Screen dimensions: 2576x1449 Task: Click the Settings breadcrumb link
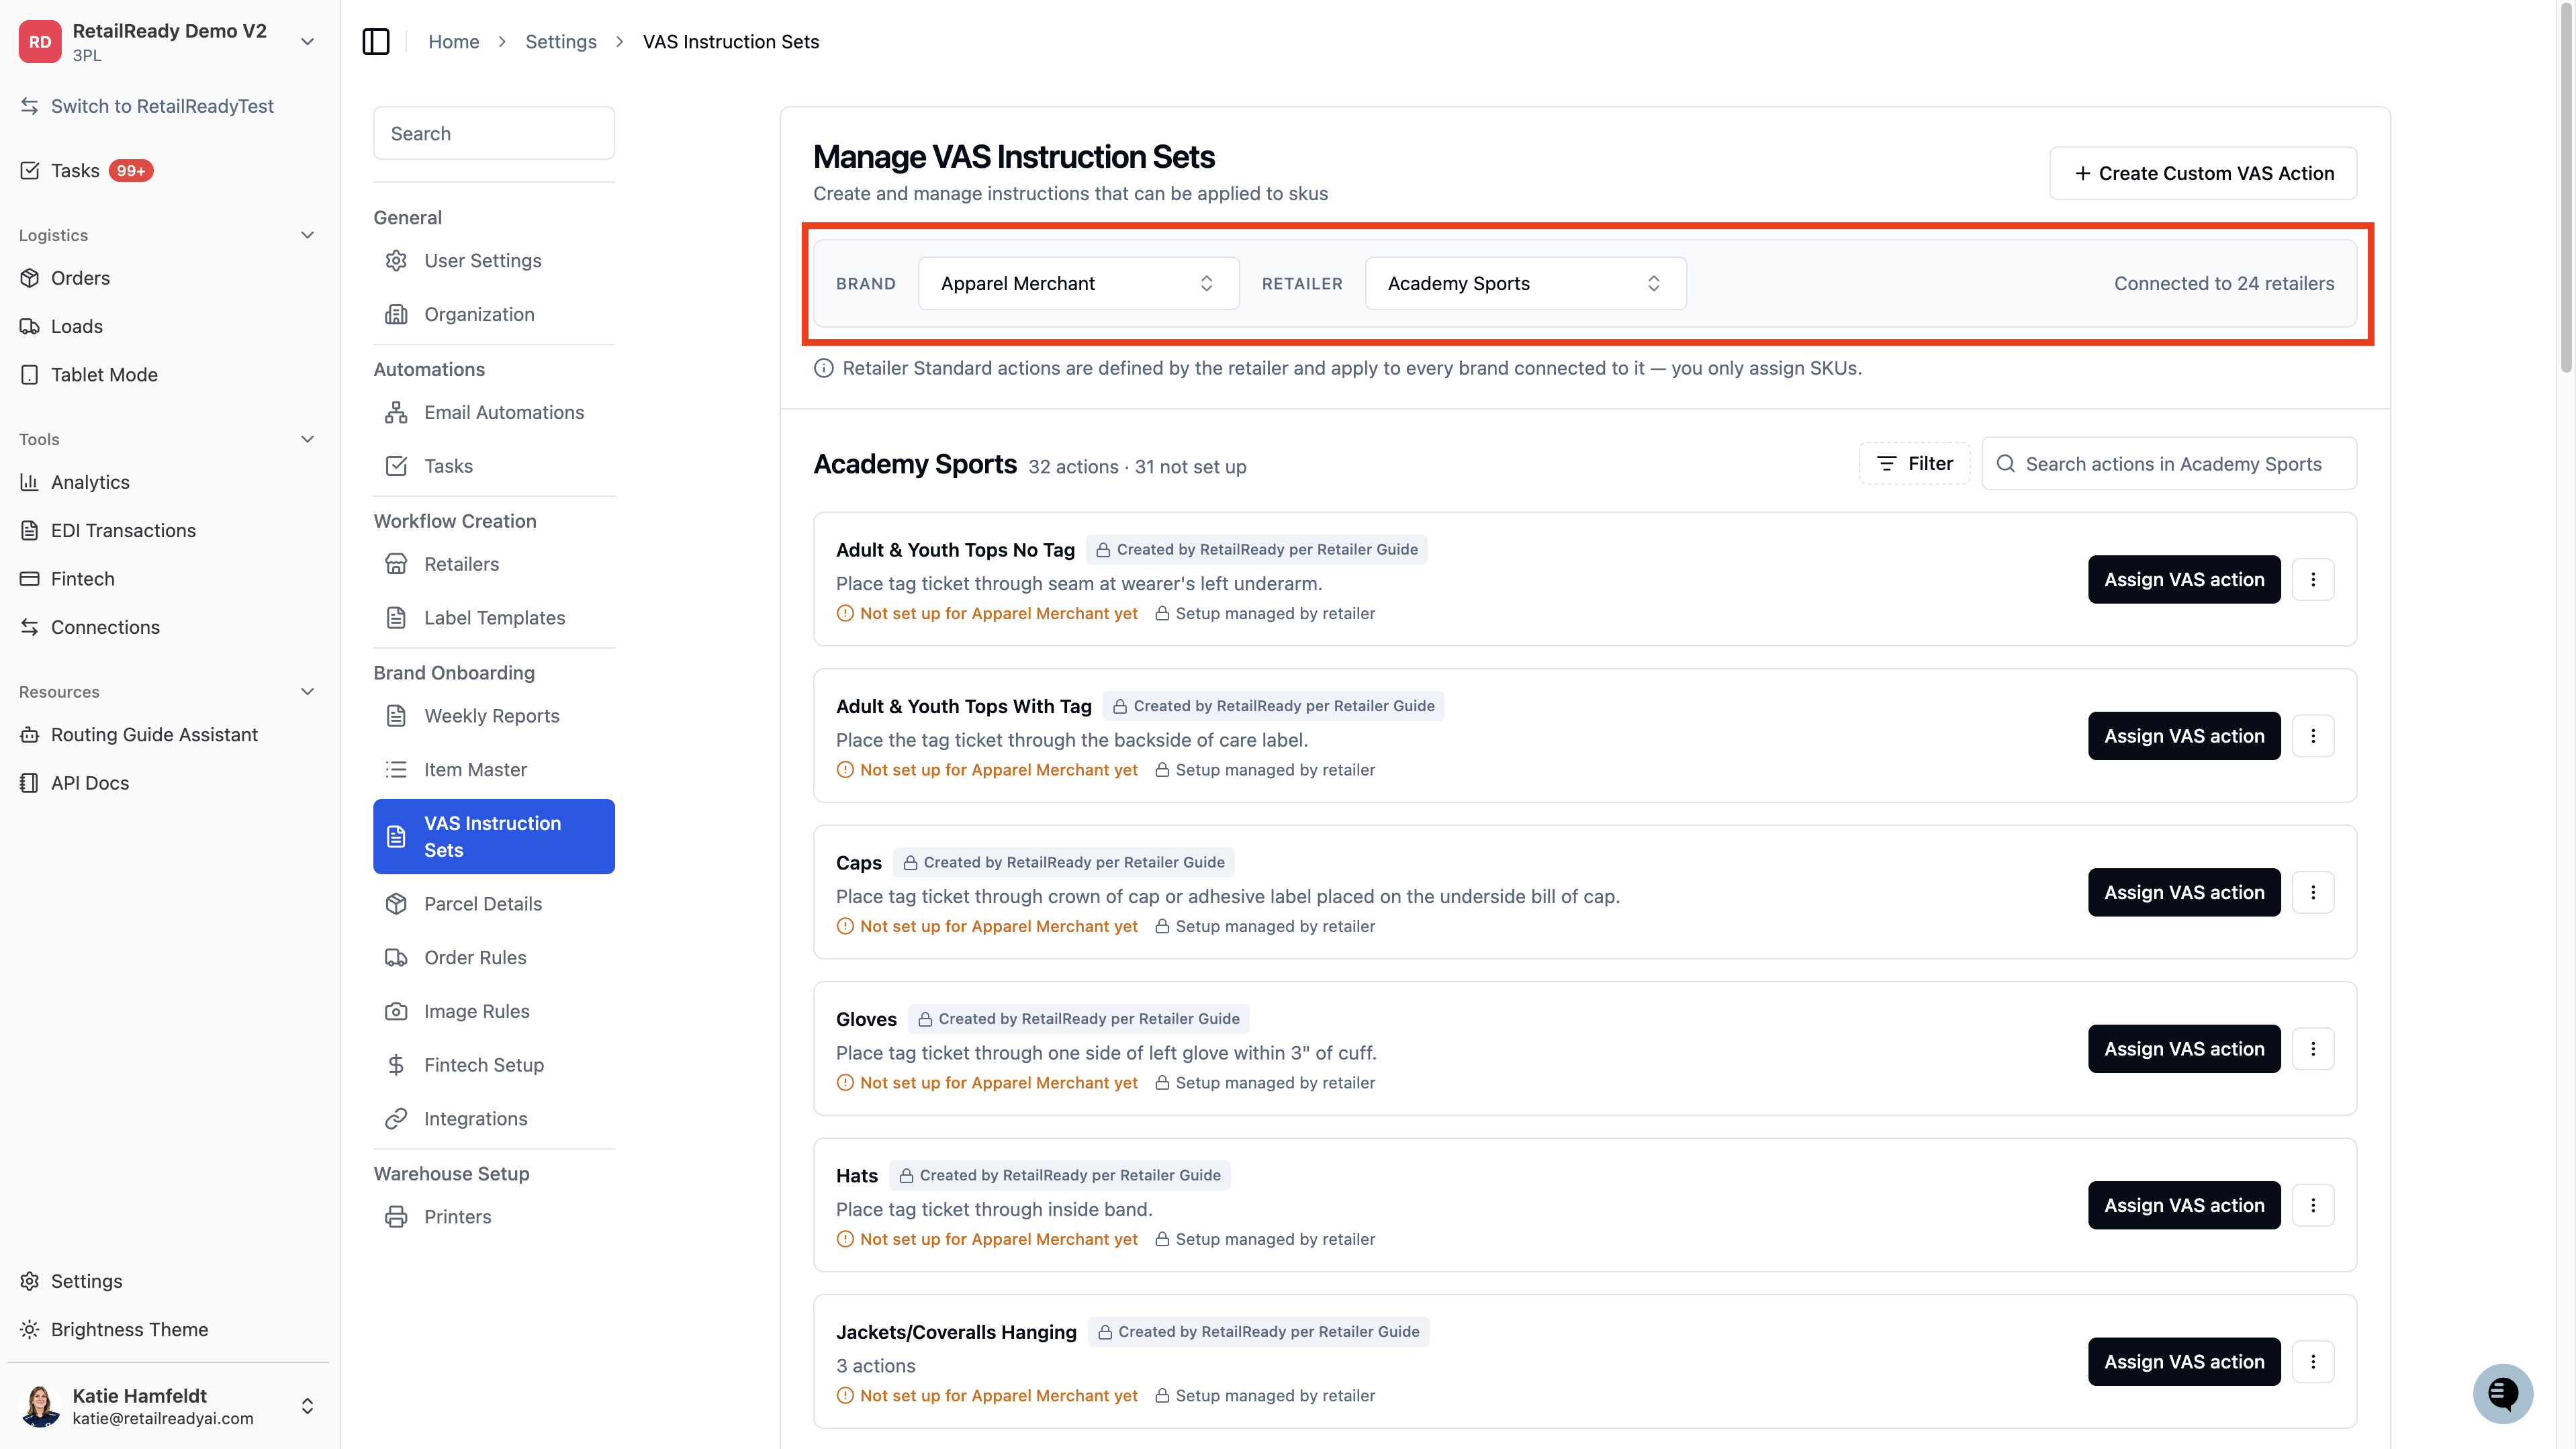pos(561,42)
